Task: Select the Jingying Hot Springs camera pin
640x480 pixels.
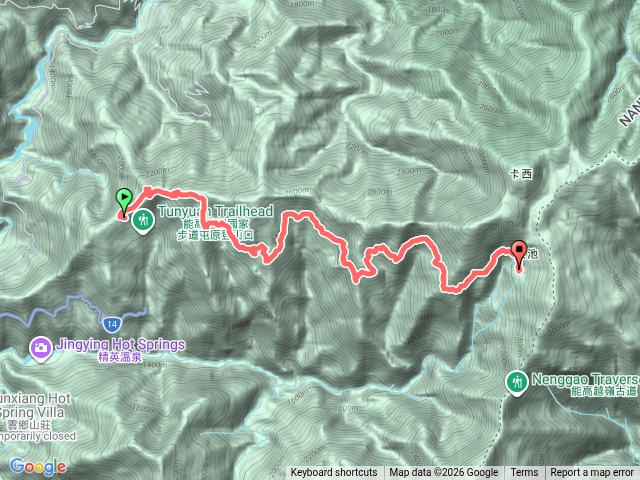Action: [x=41, y=349]
